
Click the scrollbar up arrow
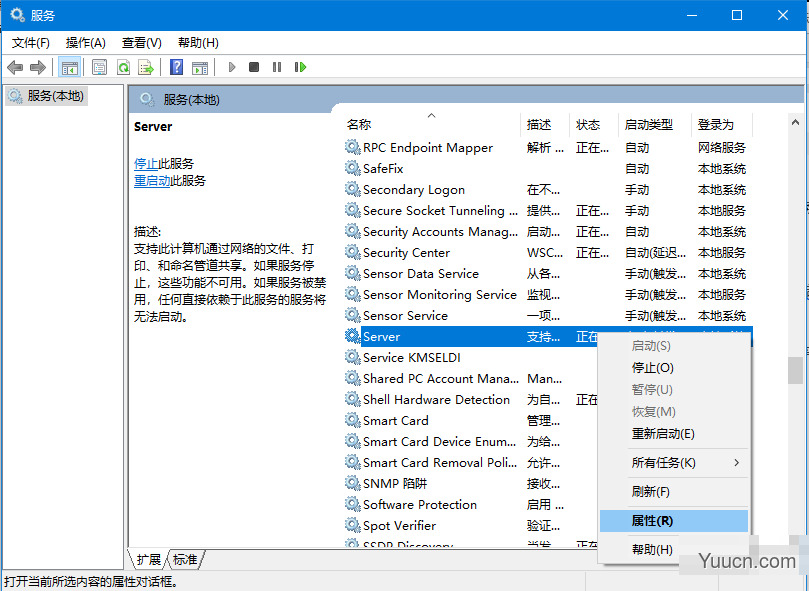pos(795,122)
